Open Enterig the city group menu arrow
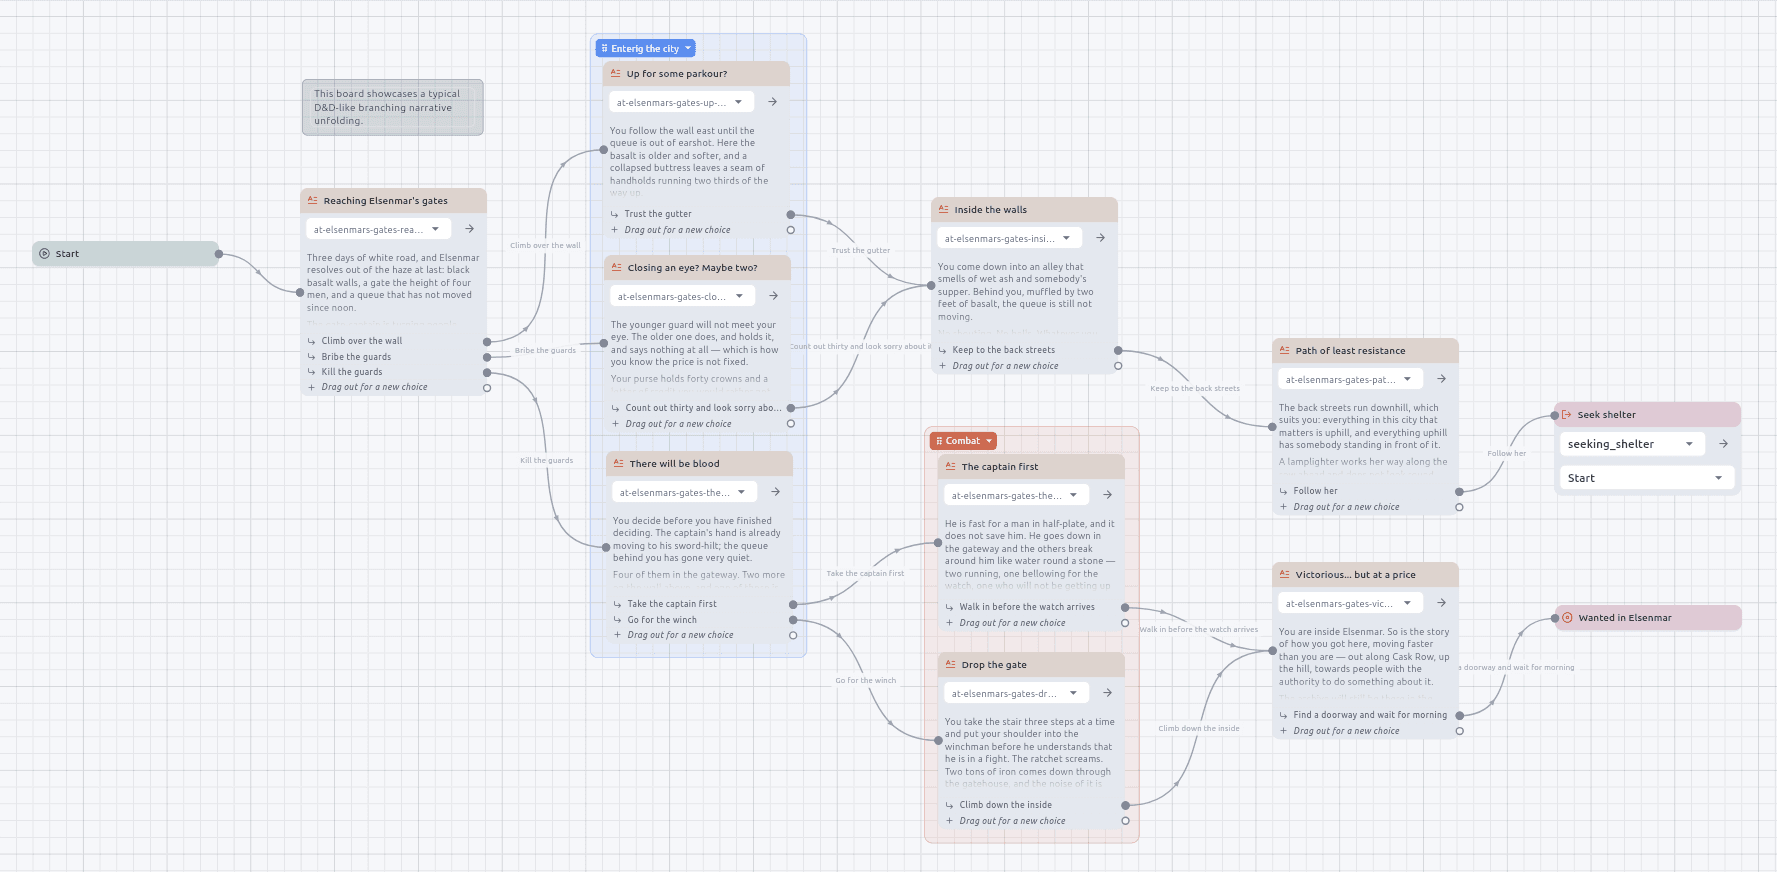This screenshot has height=872, width=1777. (688, 48)
